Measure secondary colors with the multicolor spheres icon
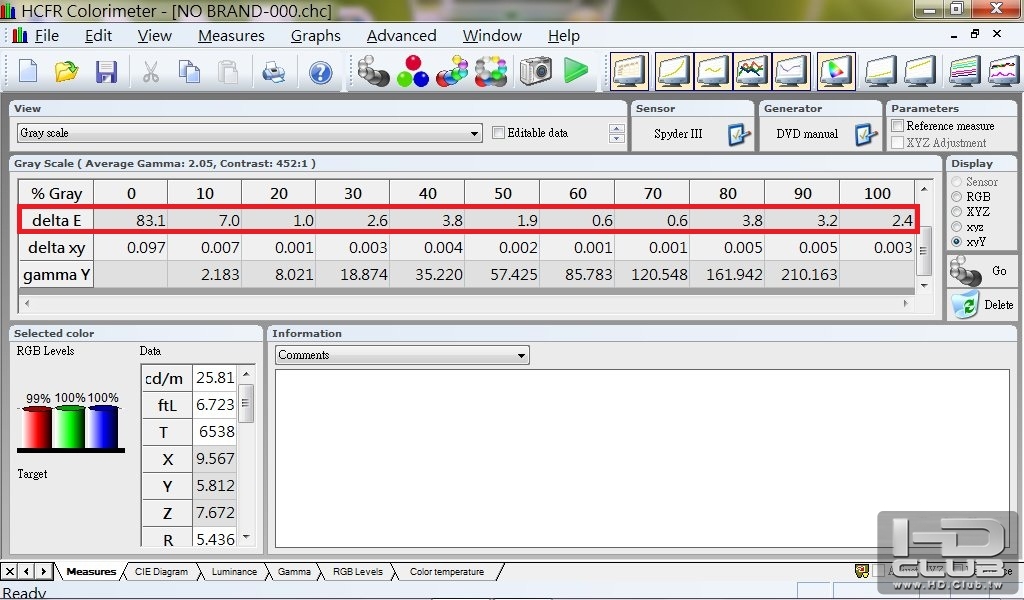 (452, 71)
